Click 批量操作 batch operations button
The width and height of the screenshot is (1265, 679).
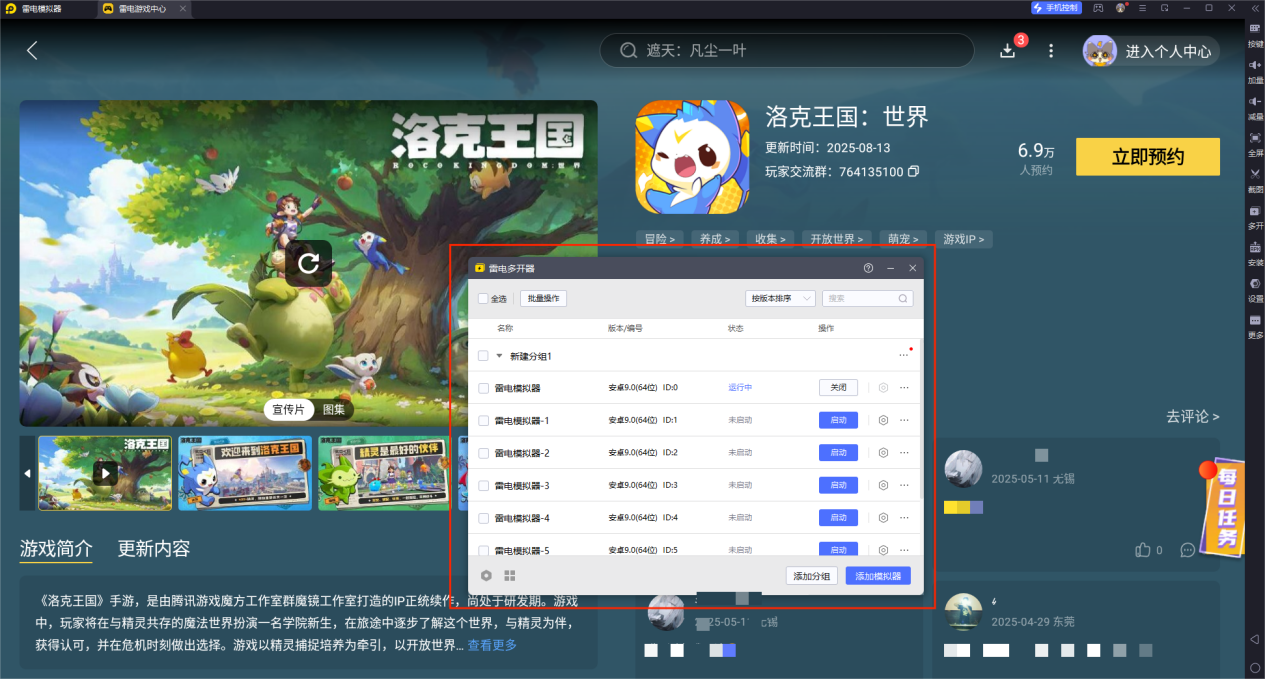[x=543, y=299]
